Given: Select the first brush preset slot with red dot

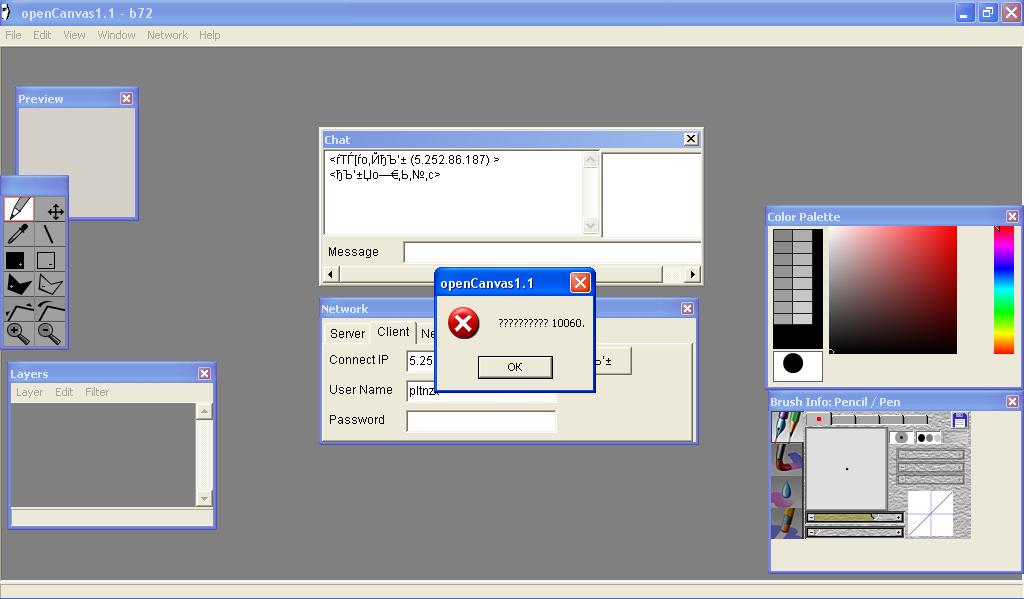Looking at the screenshot, I should click(818, 419).
